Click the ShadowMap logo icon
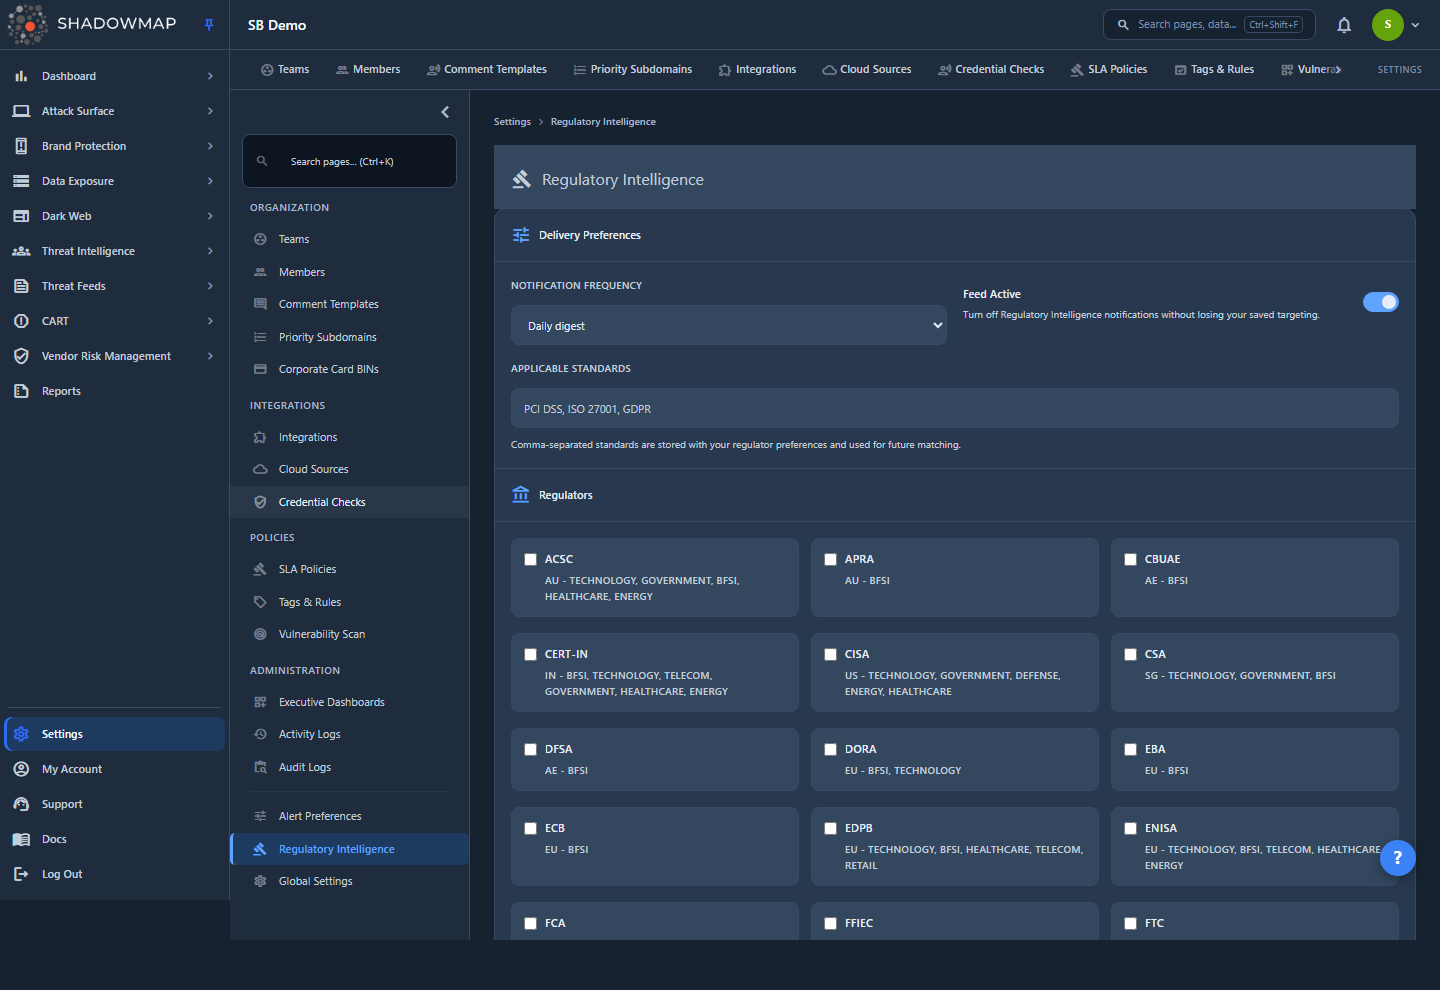Screen dimensions: 1440x990 pos(27,24)
